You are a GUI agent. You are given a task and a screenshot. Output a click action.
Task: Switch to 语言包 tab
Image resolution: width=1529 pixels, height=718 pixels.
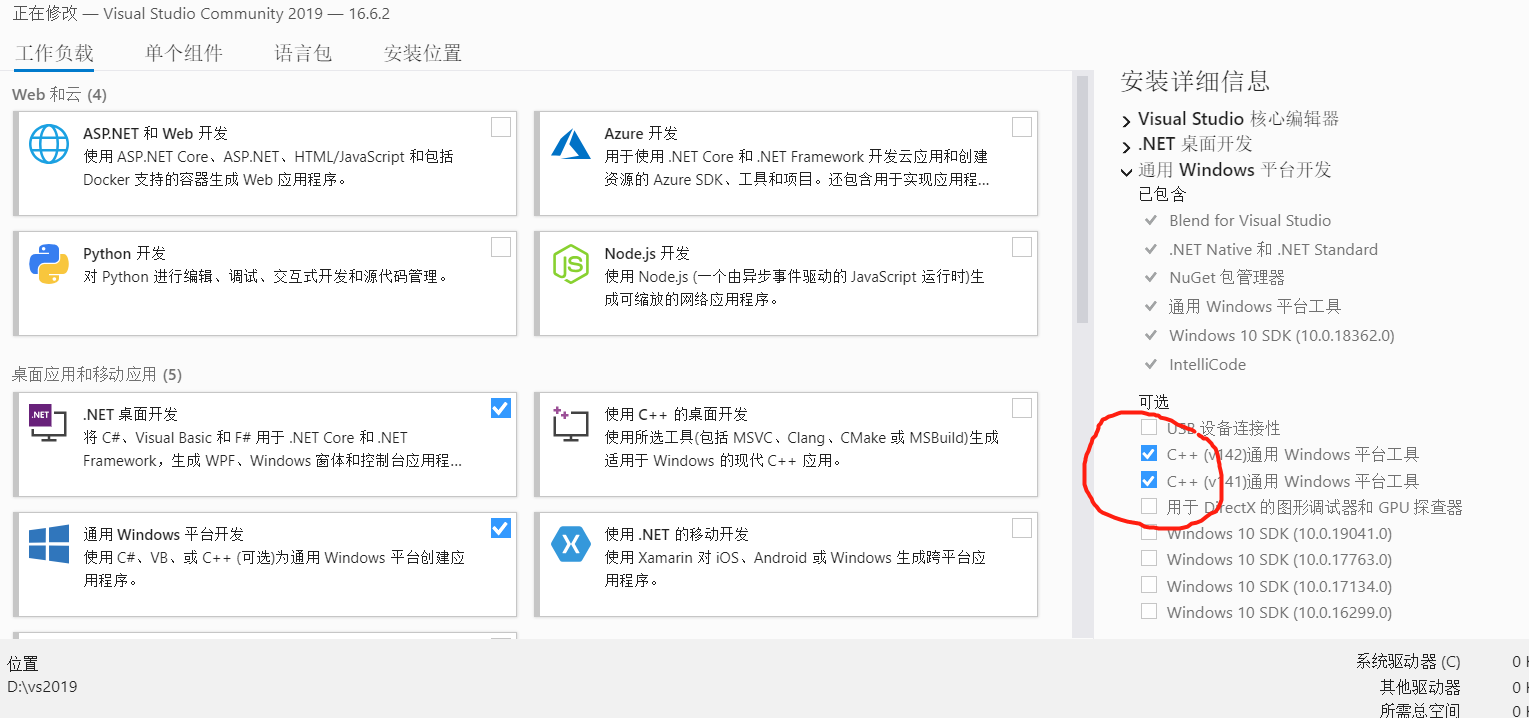[x=303, y=54]
